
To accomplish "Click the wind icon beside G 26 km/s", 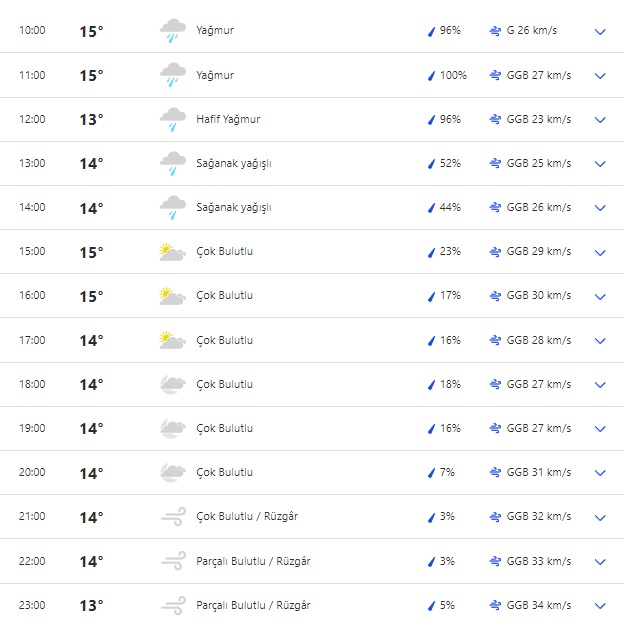I will tap(495, 31).
